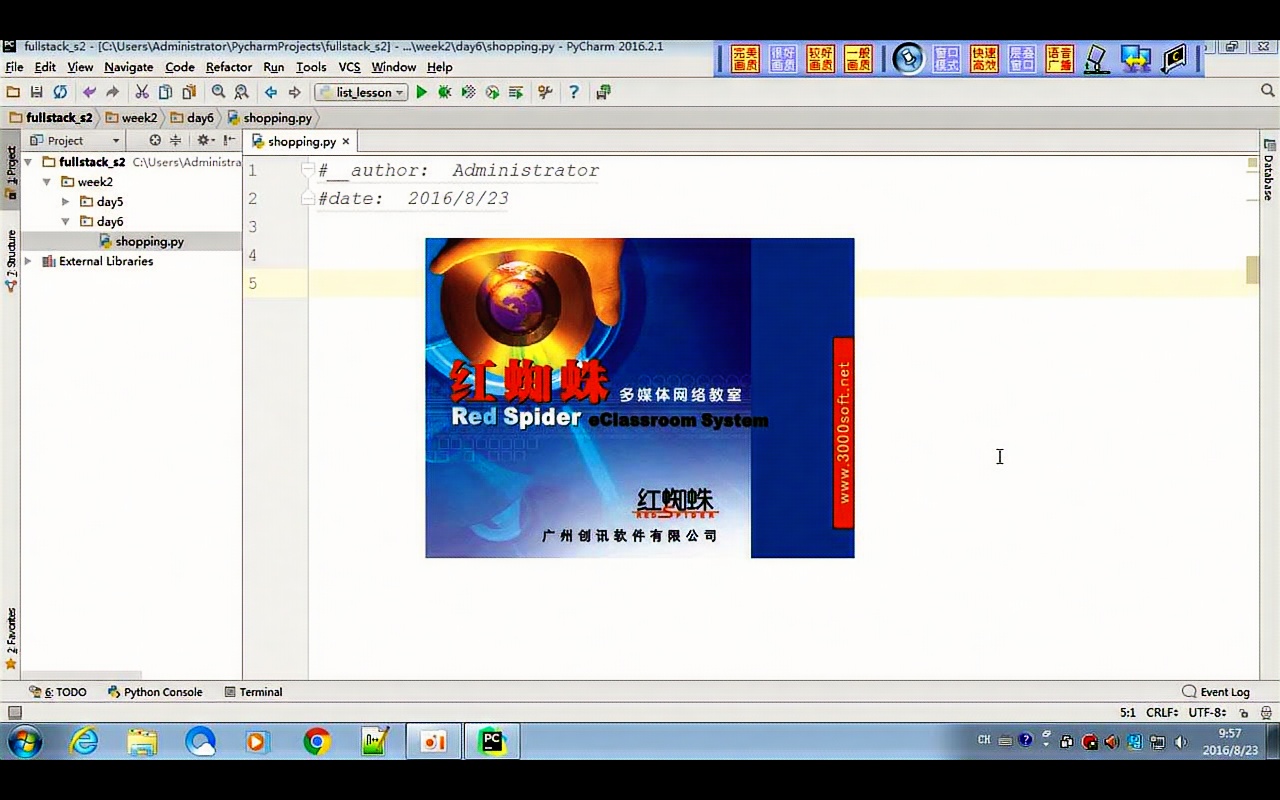The image size is (1280, 800).
Task: Expand the day5 folder in Project tree
Action: coord(65,201)
